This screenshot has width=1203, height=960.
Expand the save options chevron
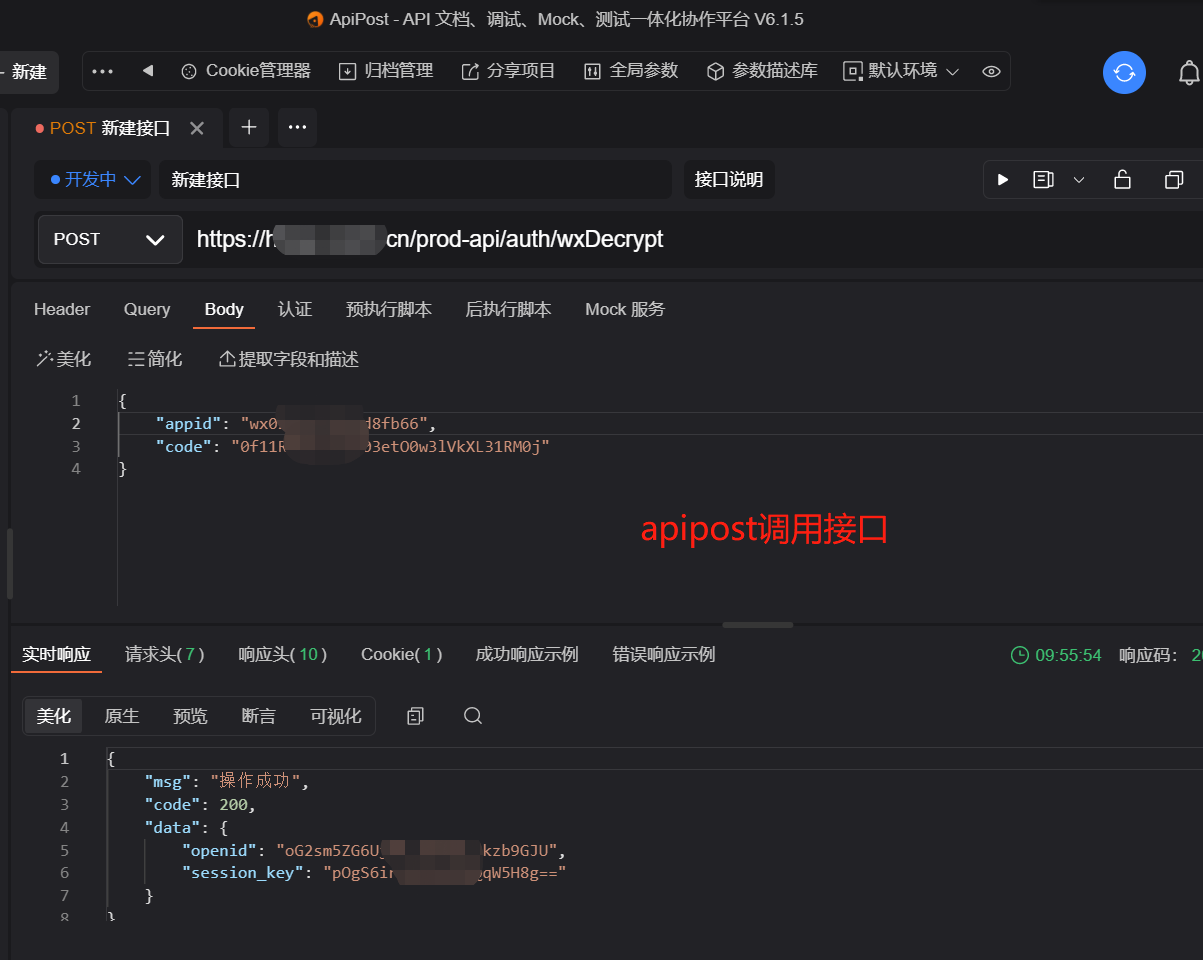click(x=1079, y=180)
